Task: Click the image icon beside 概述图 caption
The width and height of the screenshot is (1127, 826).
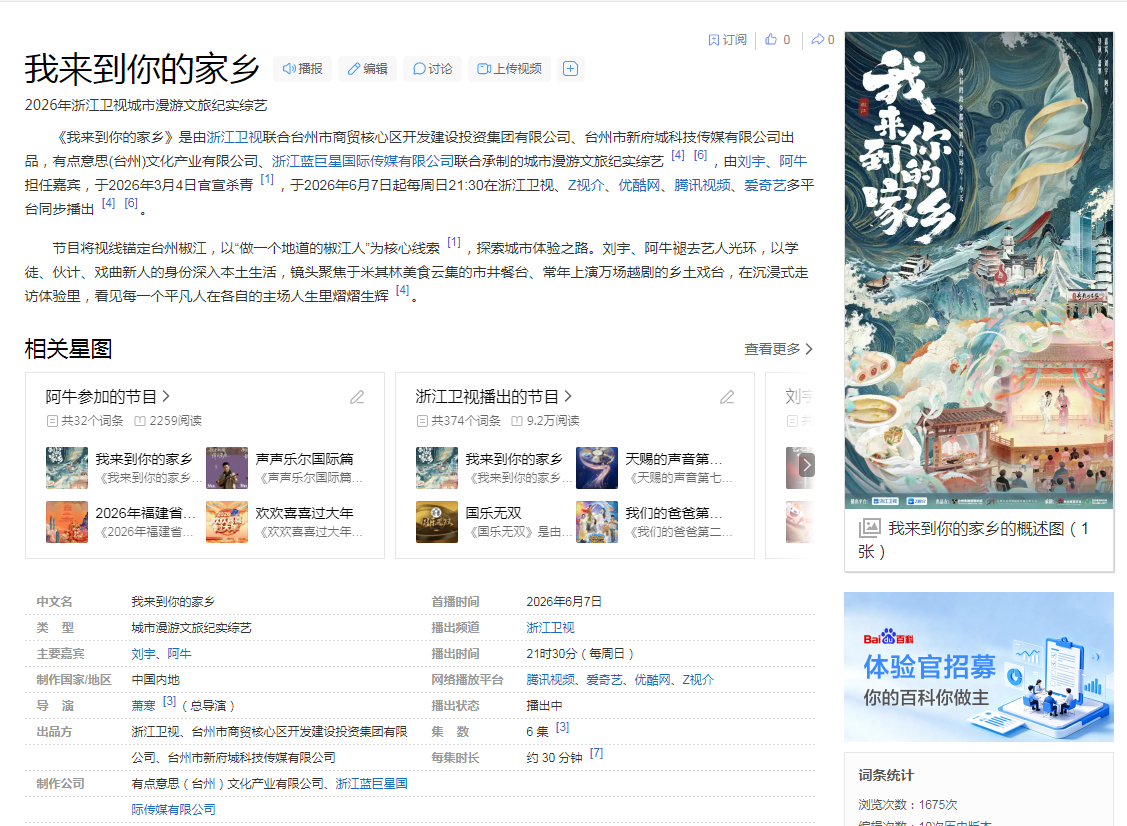Action: (x=870, y=528)
